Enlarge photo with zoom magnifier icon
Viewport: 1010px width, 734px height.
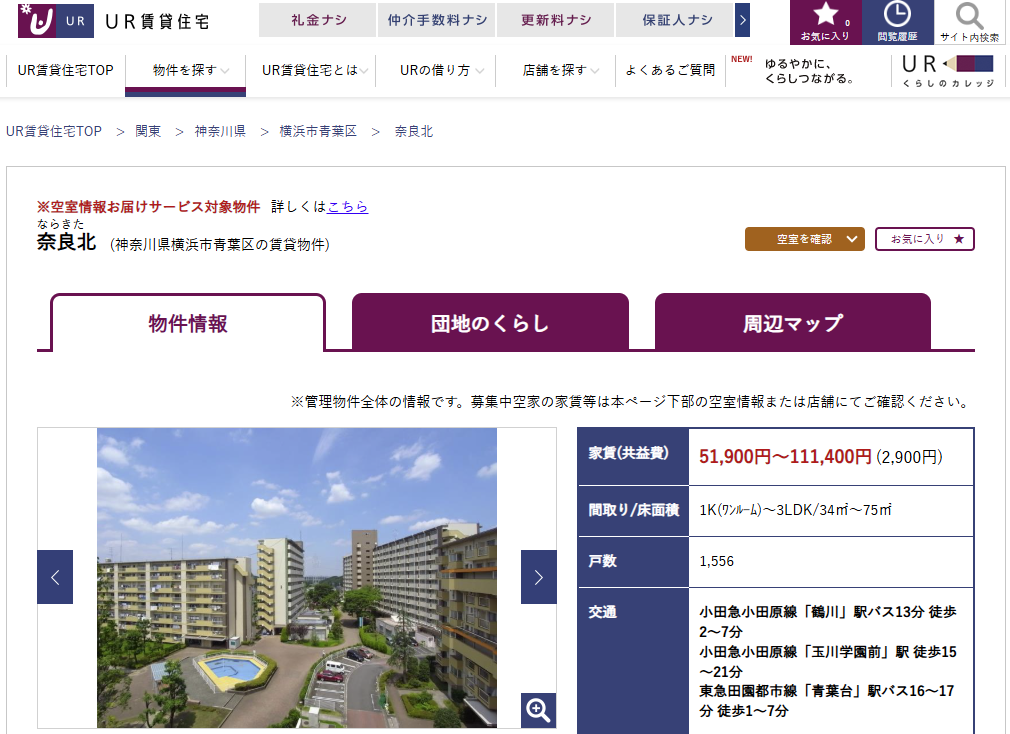click(x=538, y=710)
